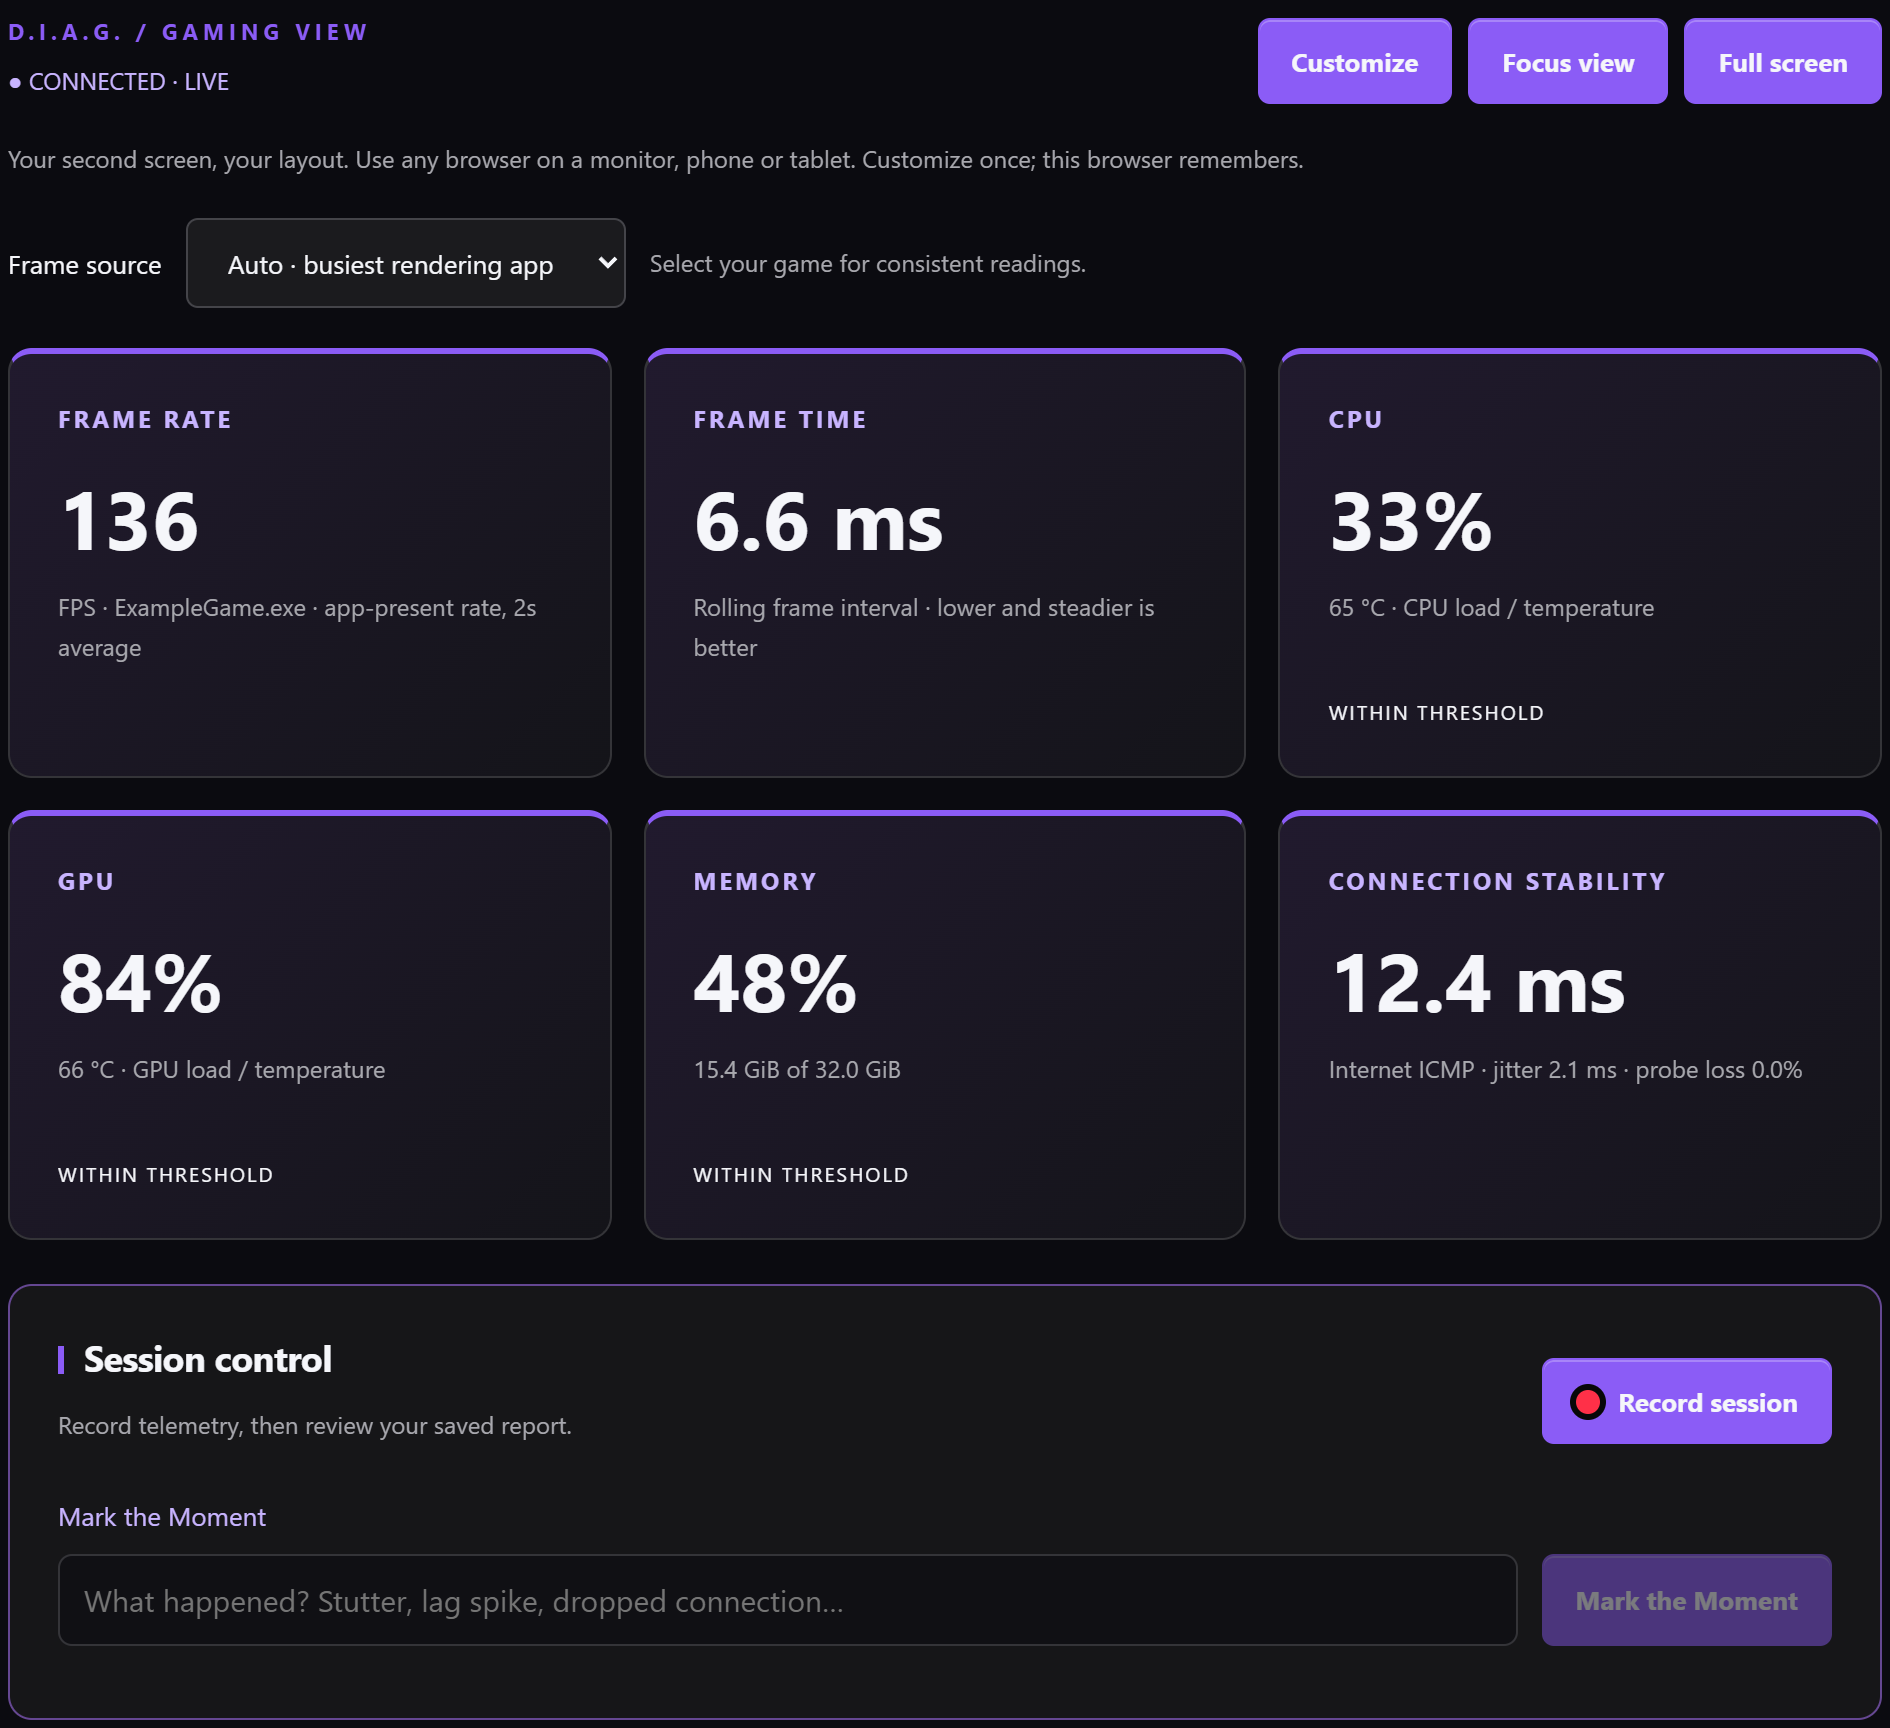Click the FRAME RATE card title
The image size is (1890, 1728).
[145, 420]
